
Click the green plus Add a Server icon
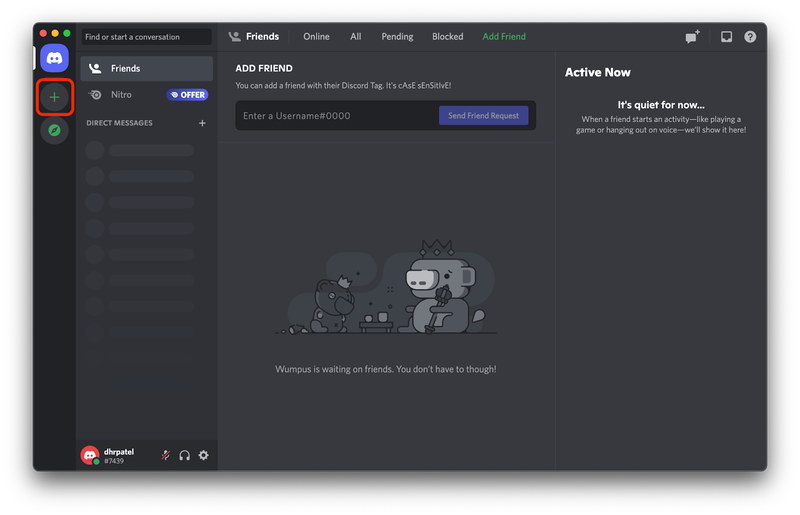click(55, 97)
